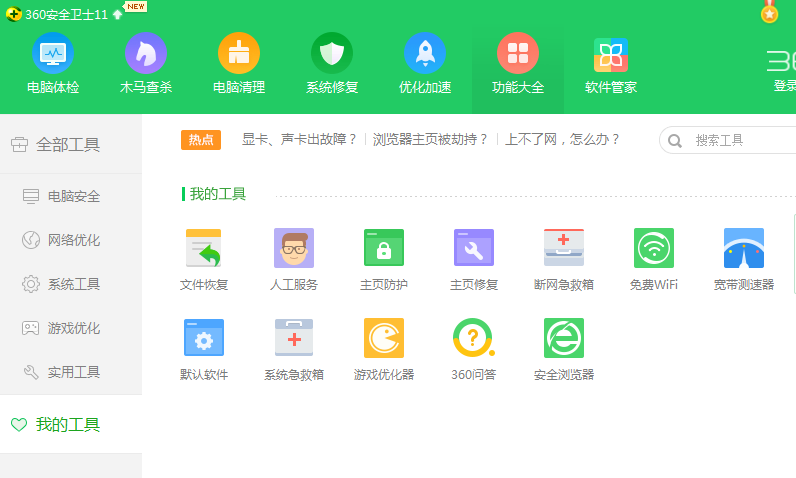Screen dimensions: 796x478
Task: Launch the 免费WiFi tool
Action: [x=653, y=259]
